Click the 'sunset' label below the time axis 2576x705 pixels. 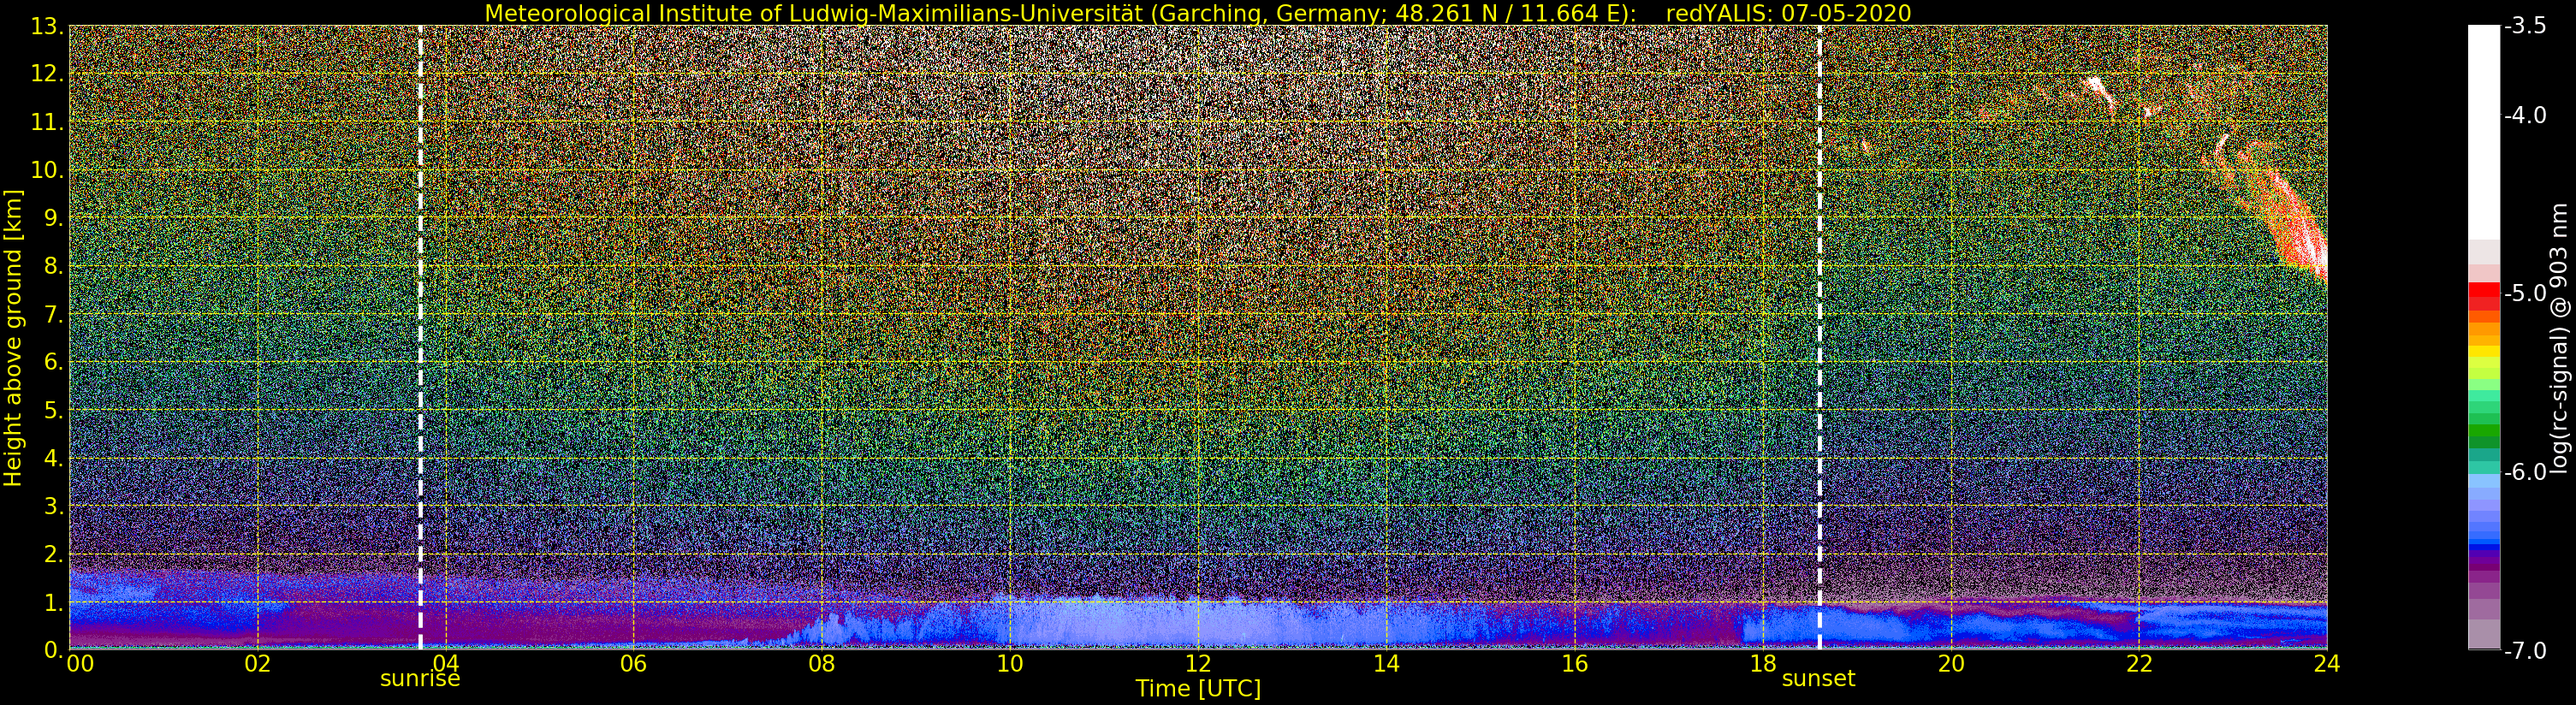[1818, 678]
